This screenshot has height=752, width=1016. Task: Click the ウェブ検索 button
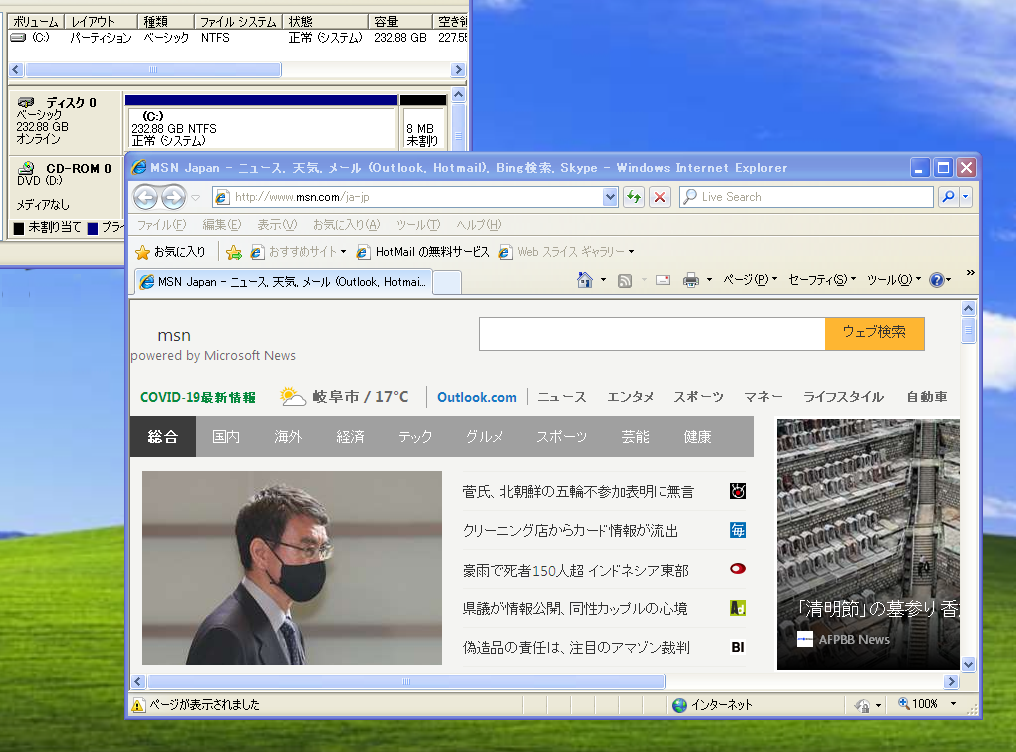pos(874,333)
